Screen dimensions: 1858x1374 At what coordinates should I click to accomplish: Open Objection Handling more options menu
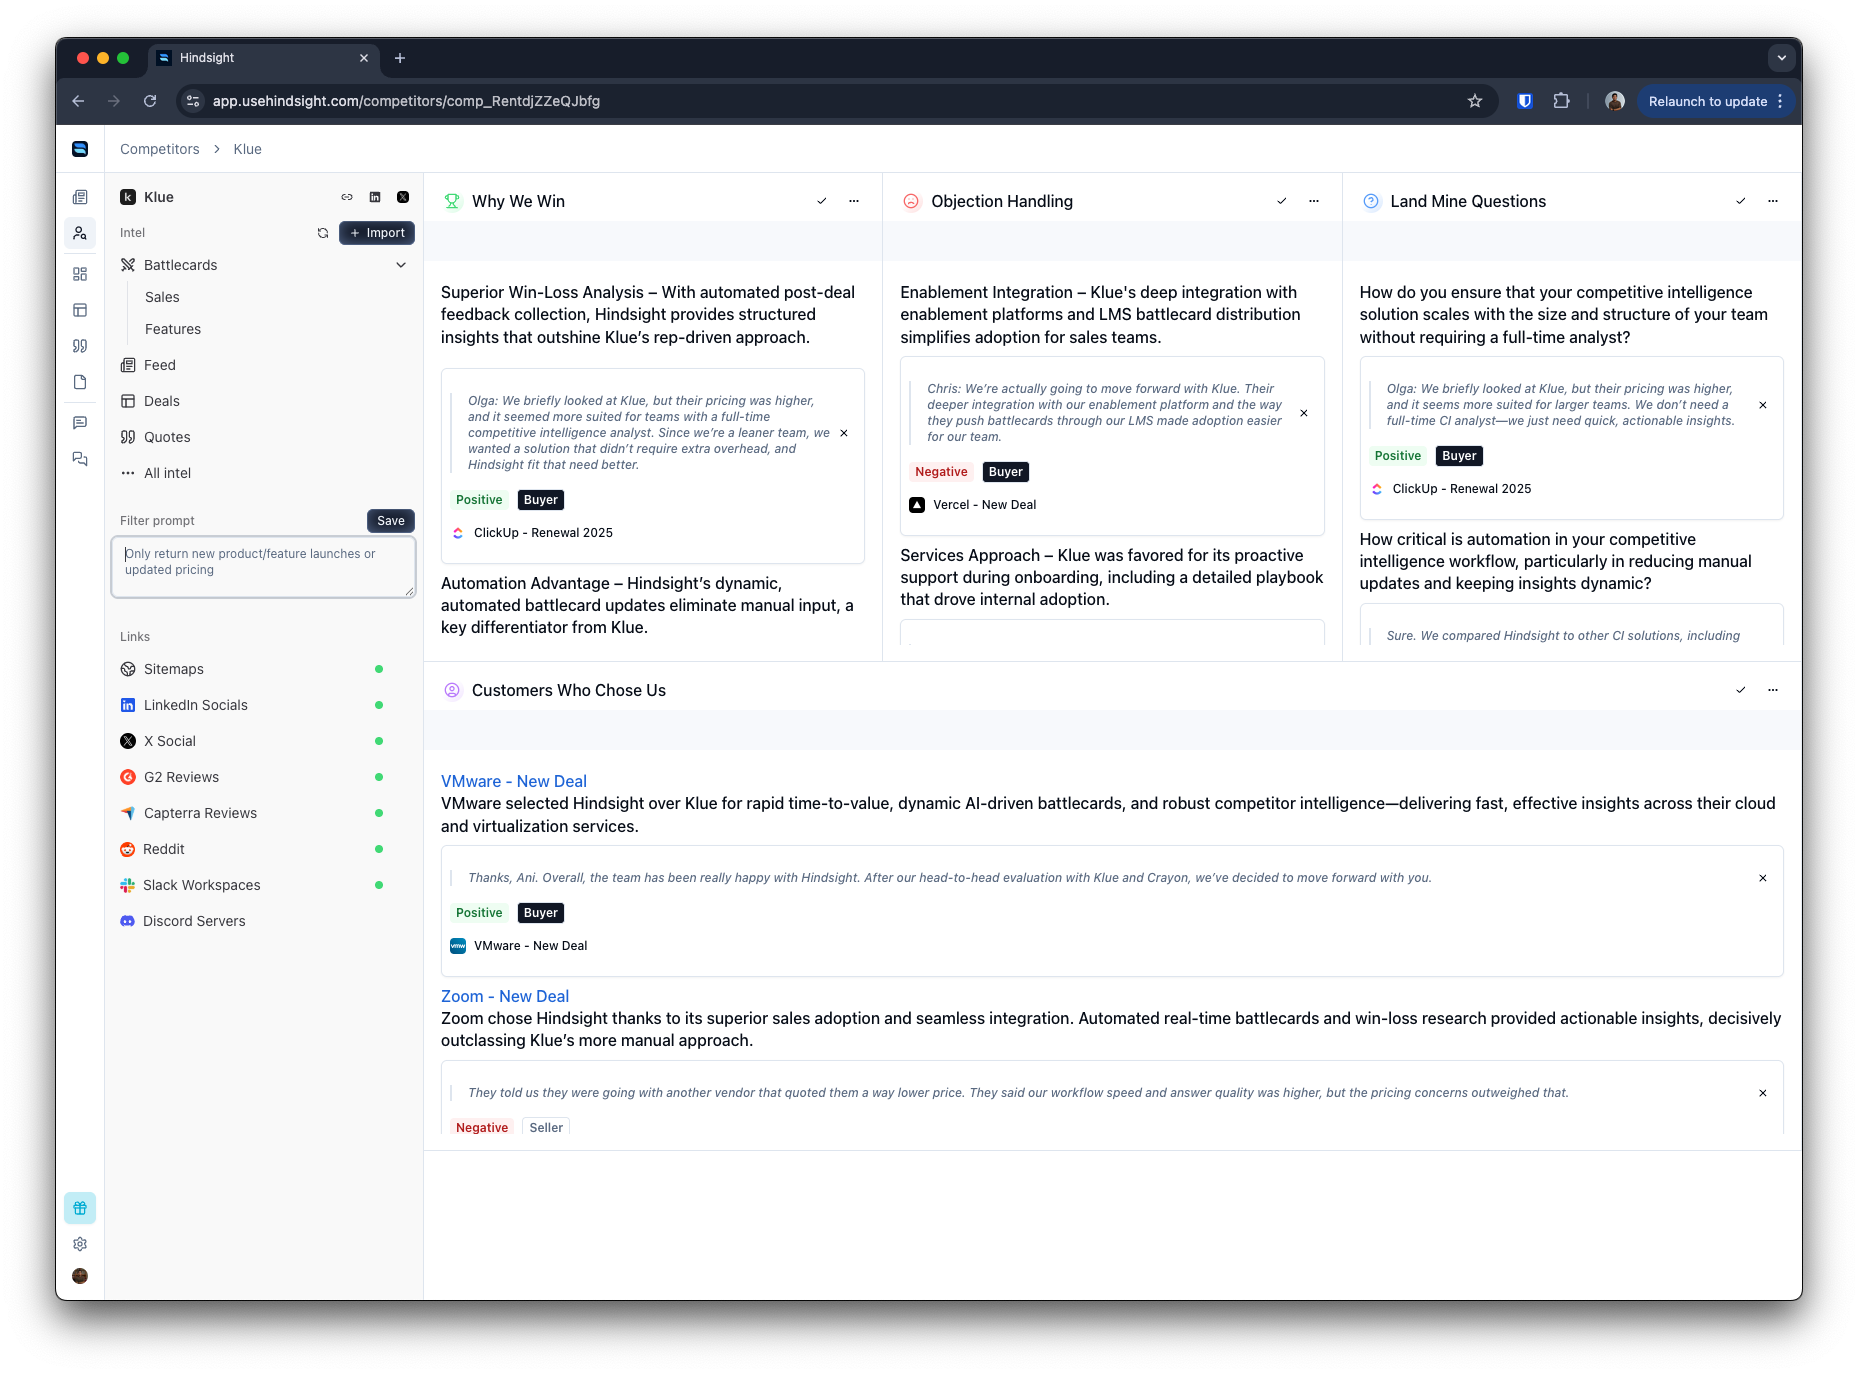coord(1314,201)
